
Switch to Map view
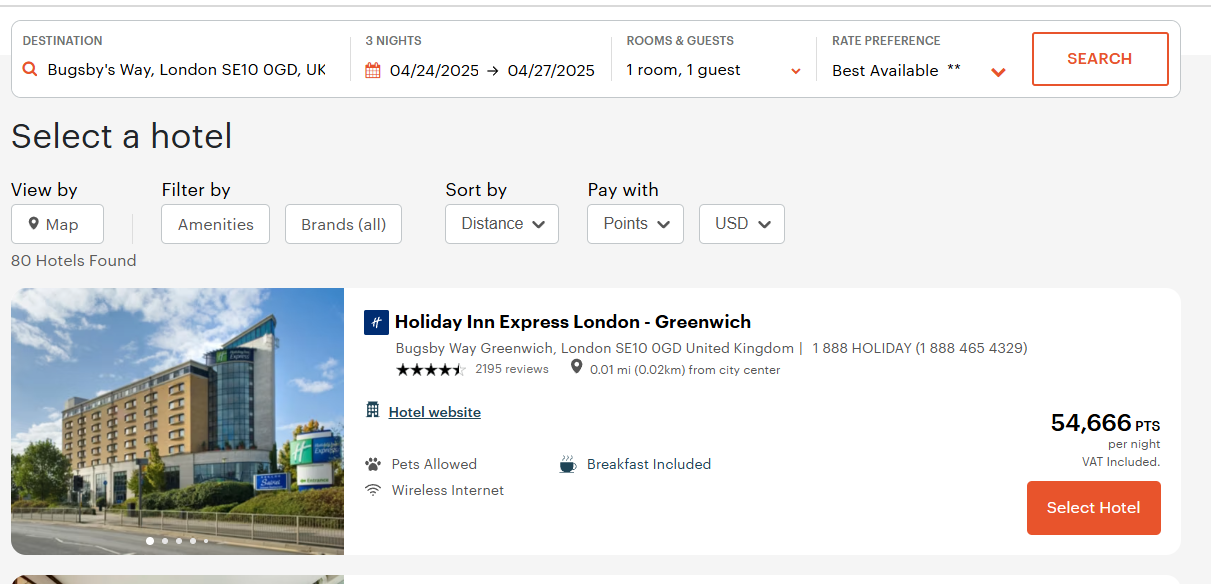tap(57, 224)
